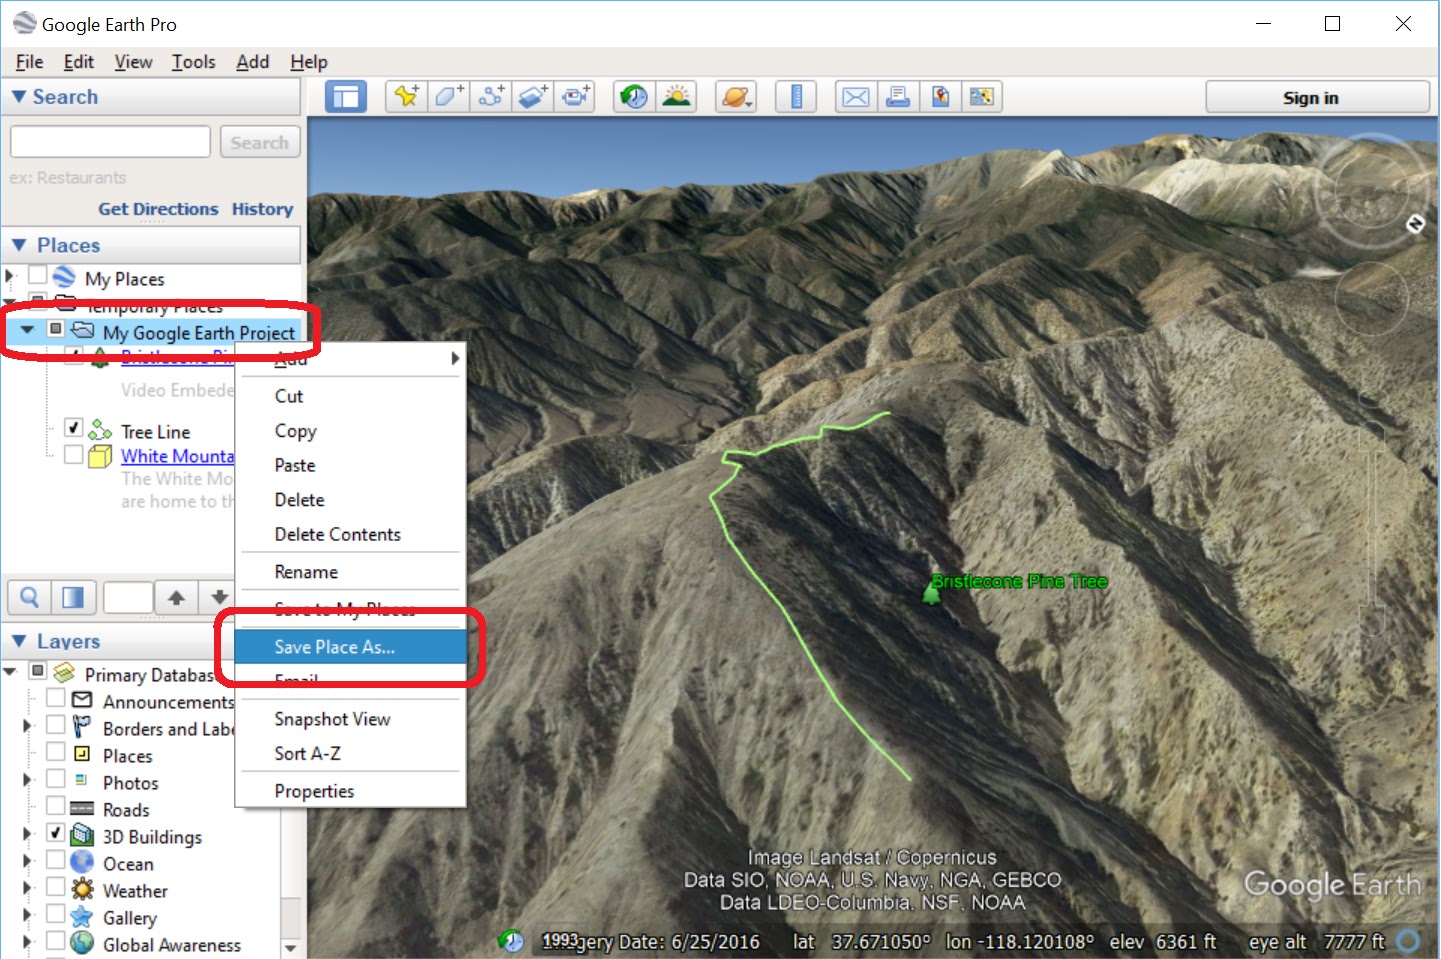Click the Bristlecone Pine Tree placemark
The width and height of the screenshot is (1441, 959).
tap(931, 593)
